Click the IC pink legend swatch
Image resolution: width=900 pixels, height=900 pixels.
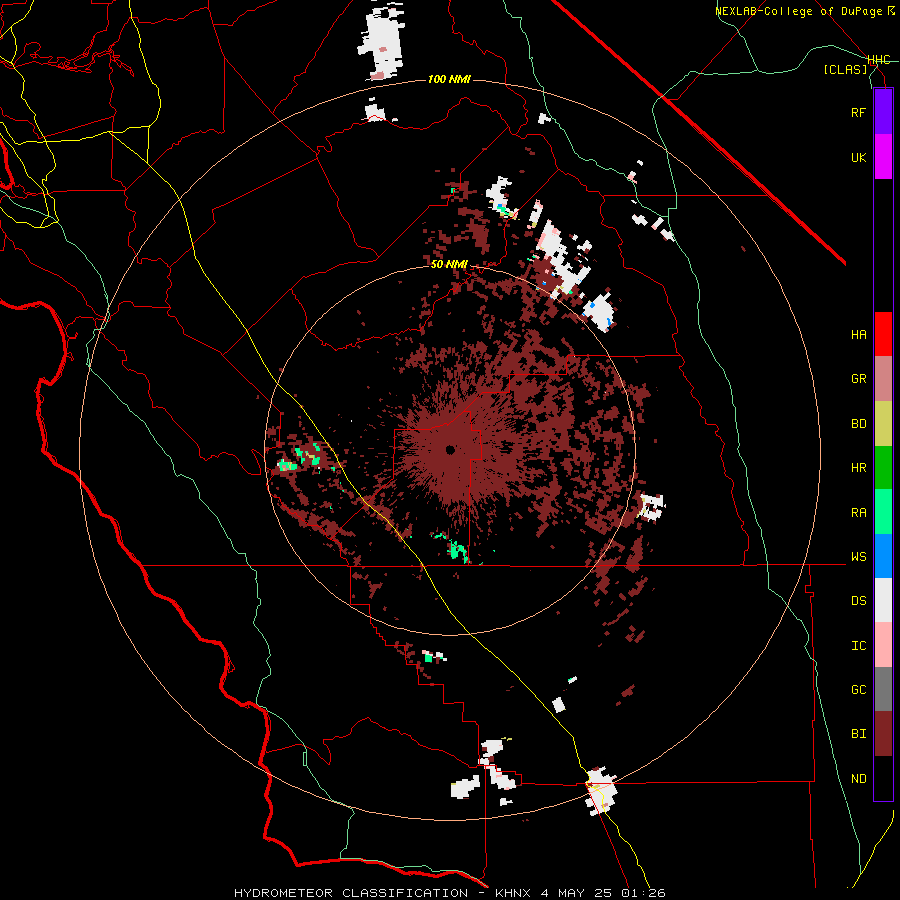[883, 645]
